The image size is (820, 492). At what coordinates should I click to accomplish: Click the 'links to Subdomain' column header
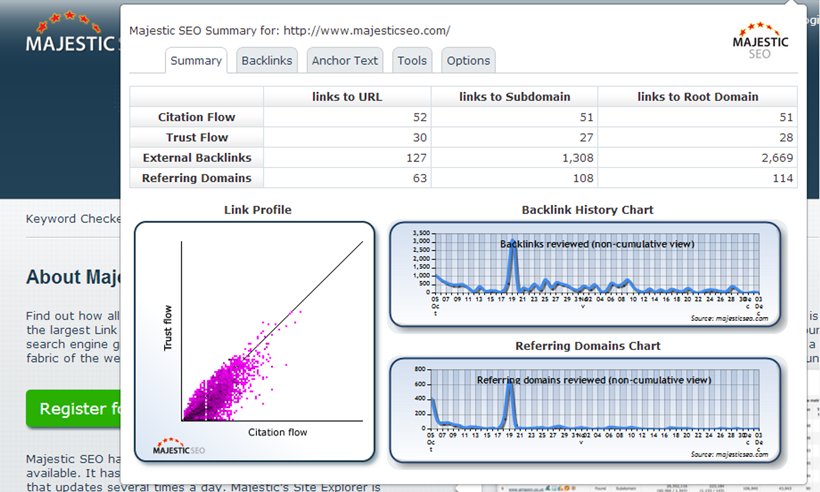click(515, 97)
